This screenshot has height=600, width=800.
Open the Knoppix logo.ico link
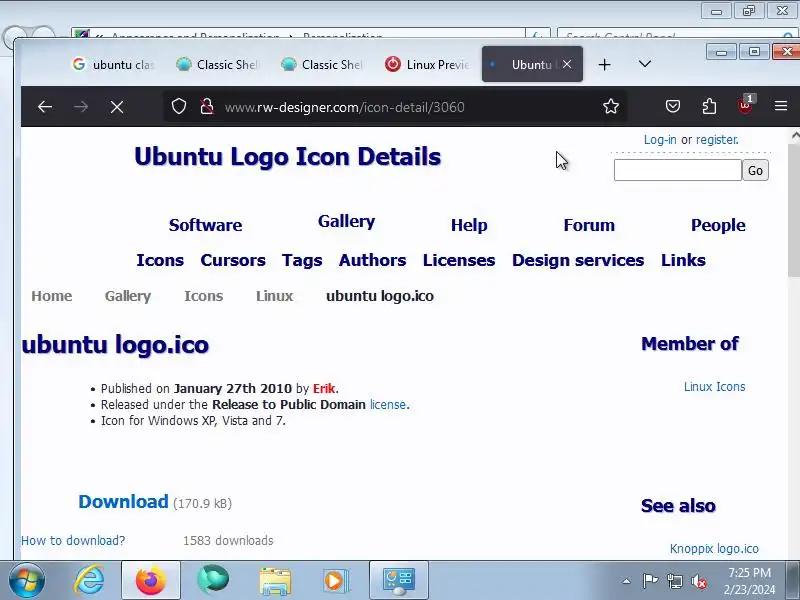pyautogui.click(x=714, y=548)
